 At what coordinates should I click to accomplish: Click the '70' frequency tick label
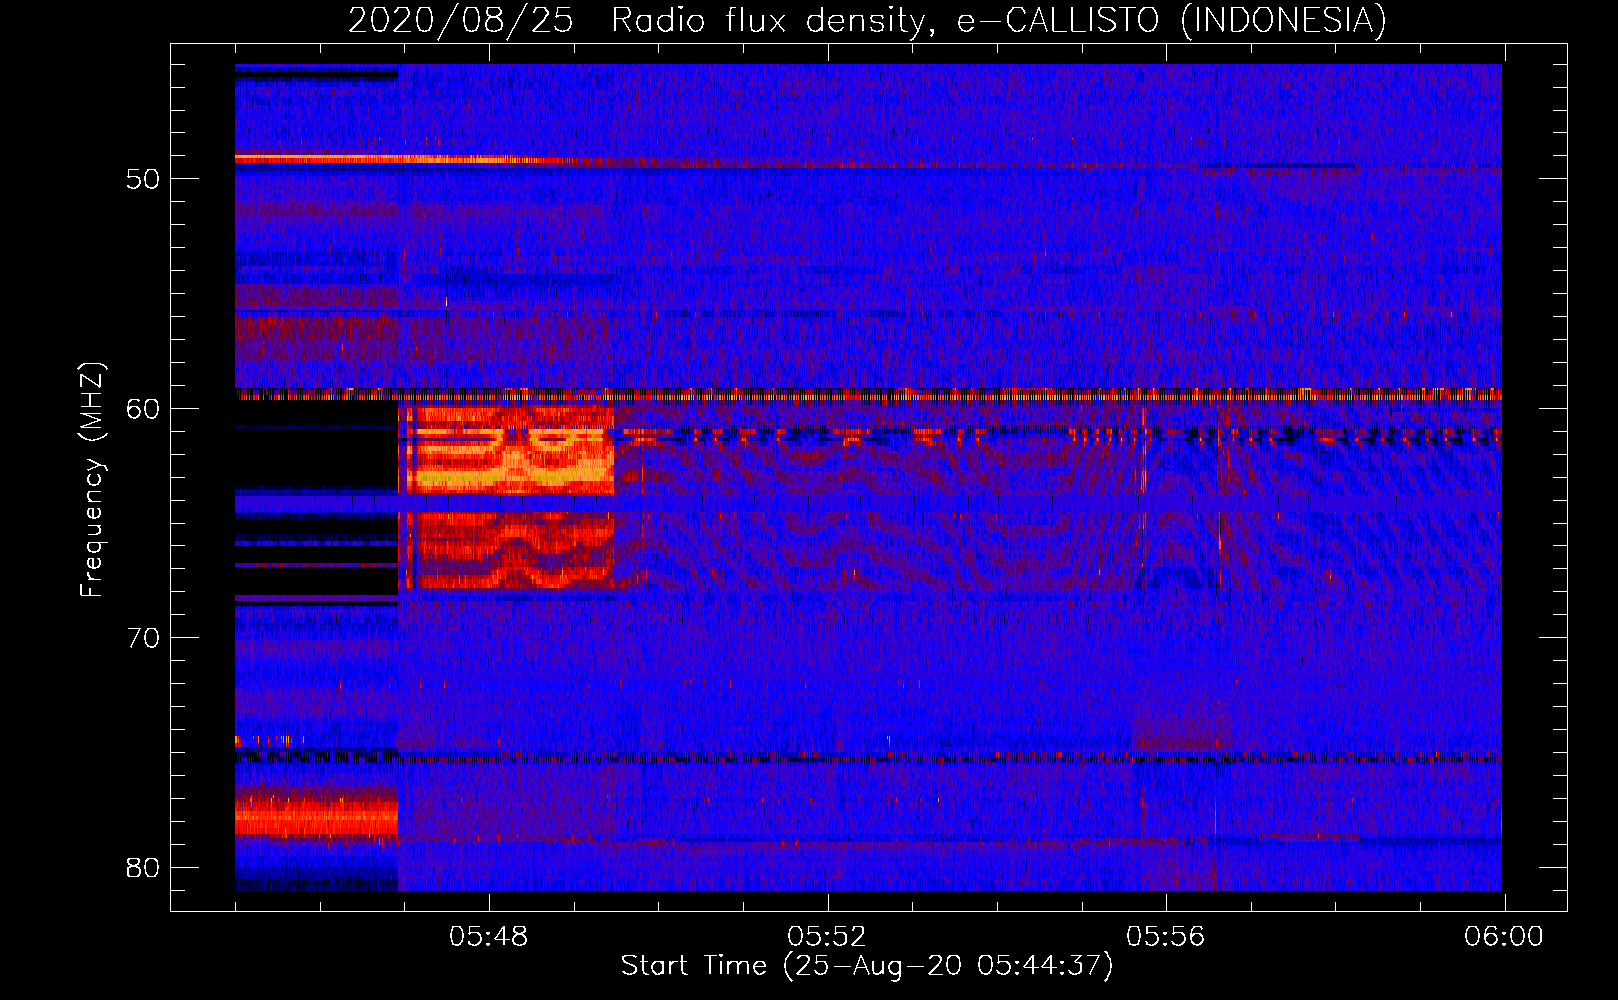point(144,638)
